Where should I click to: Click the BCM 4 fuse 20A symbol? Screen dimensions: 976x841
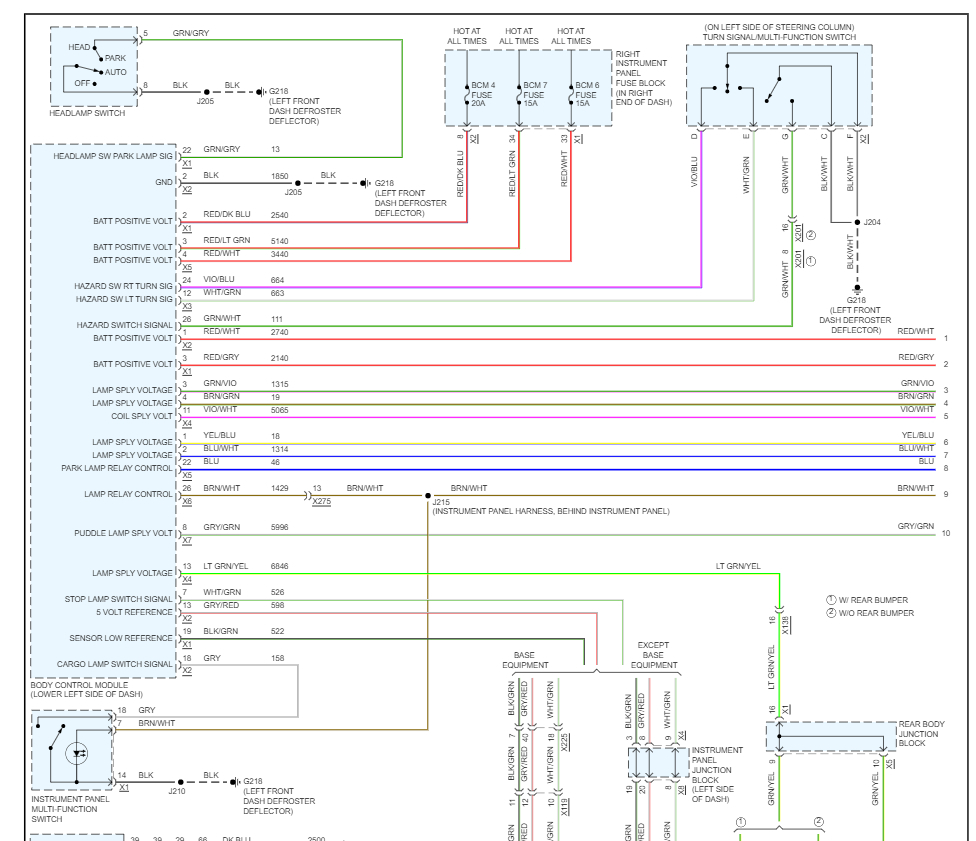click(x=467, y=95)
